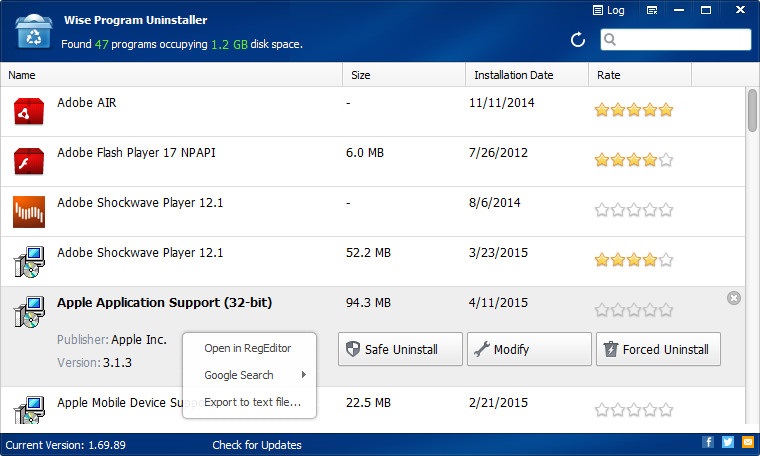Click the Apple Application Support installer icon

click(x=29, y=312)
